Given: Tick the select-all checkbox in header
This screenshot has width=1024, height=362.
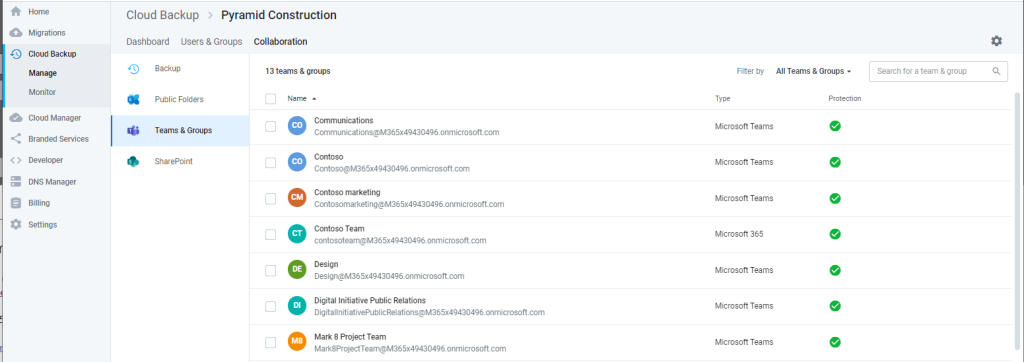Looking at the screenshot, I should coord(270,99).
